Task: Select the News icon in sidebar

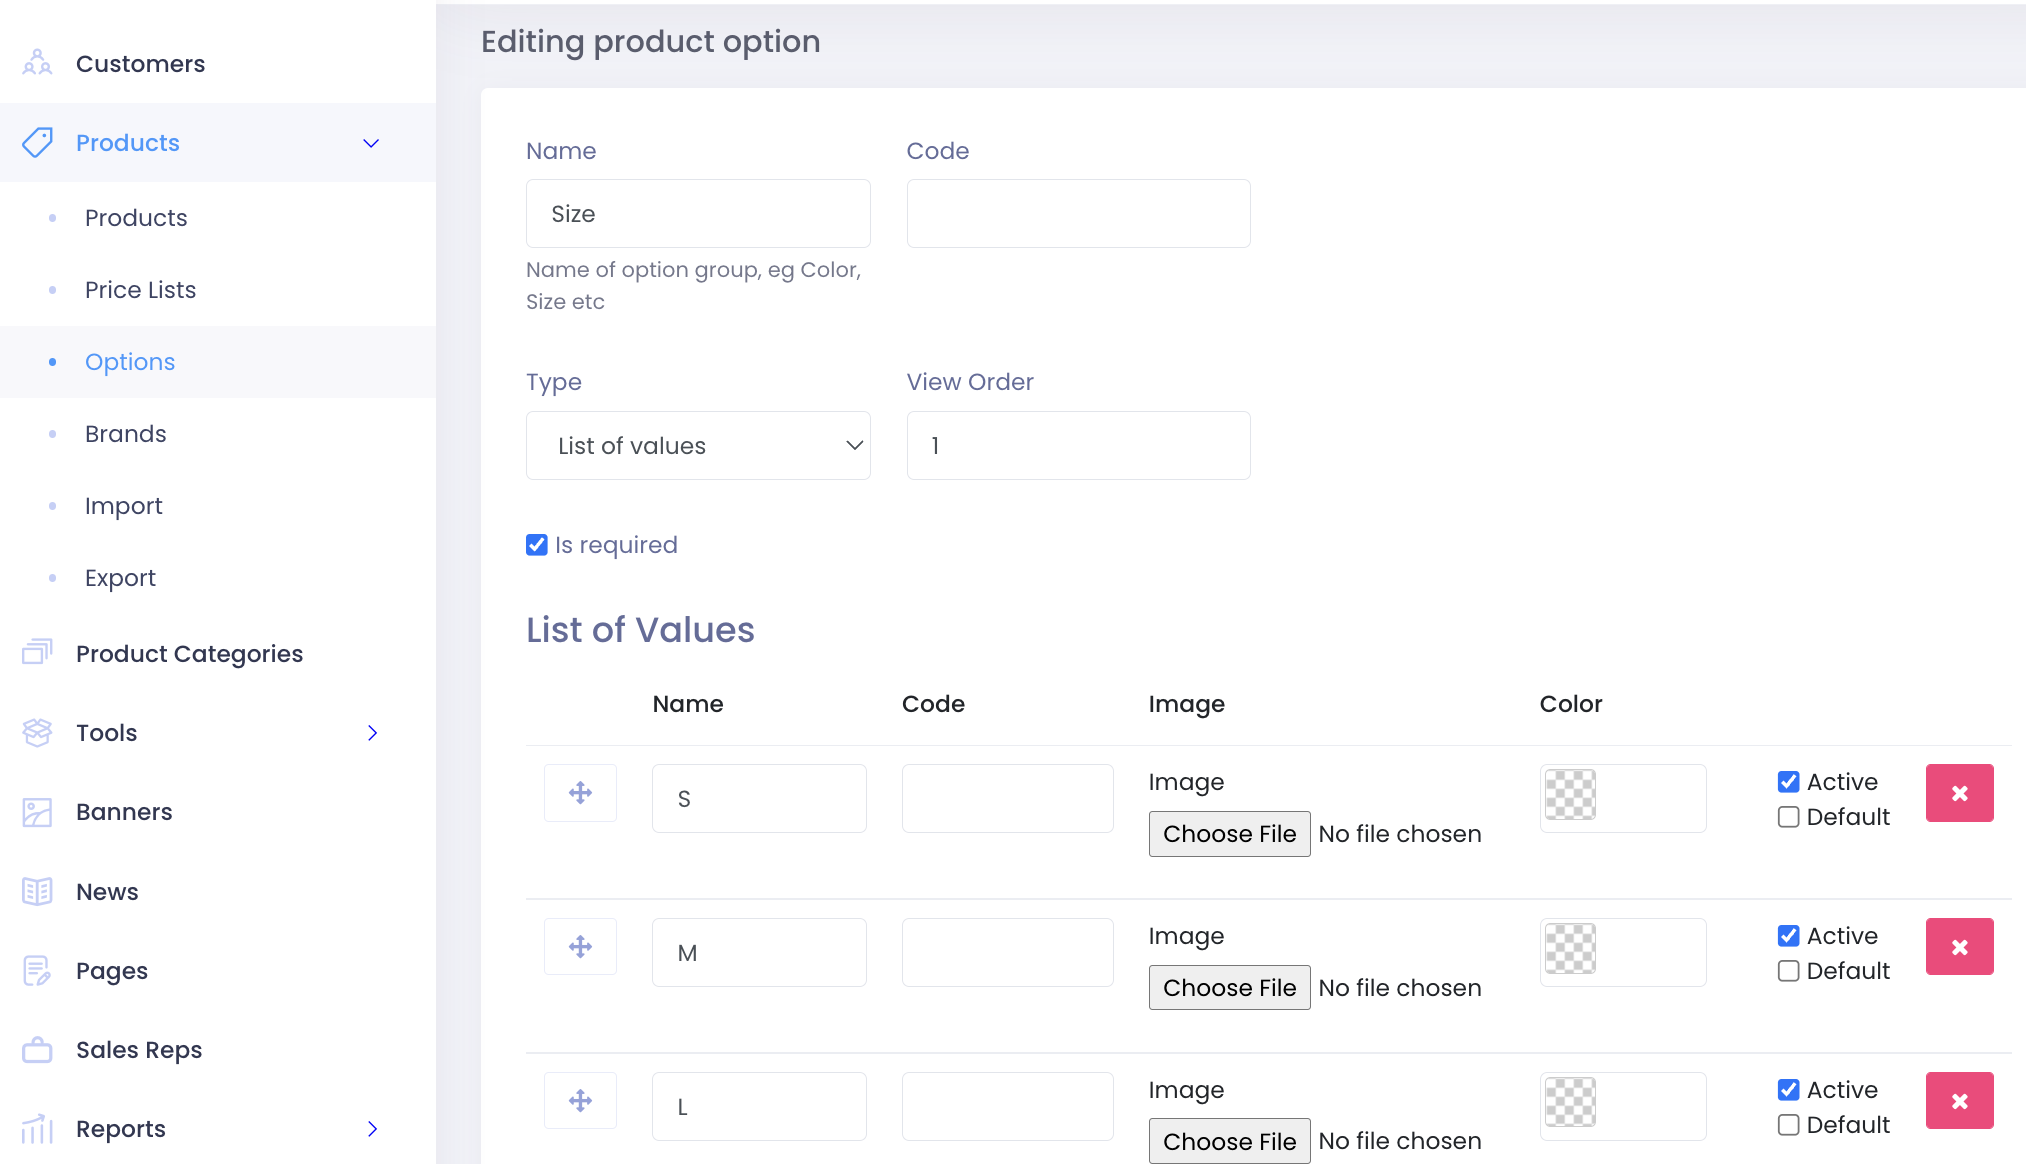Action: click(x=37, y=891)
